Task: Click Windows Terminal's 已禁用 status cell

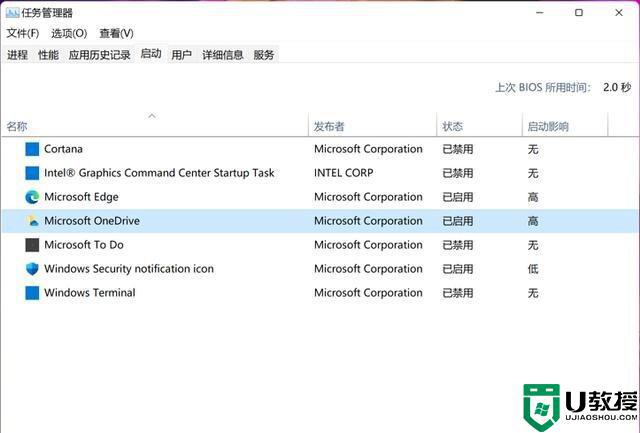Action: click(x=458, y=293)
